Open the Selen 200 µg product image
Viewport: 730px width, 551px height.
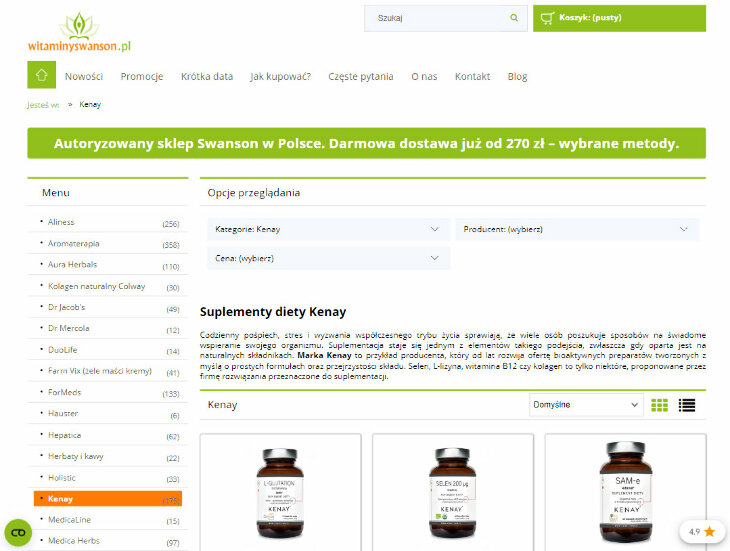coord(452,493)
